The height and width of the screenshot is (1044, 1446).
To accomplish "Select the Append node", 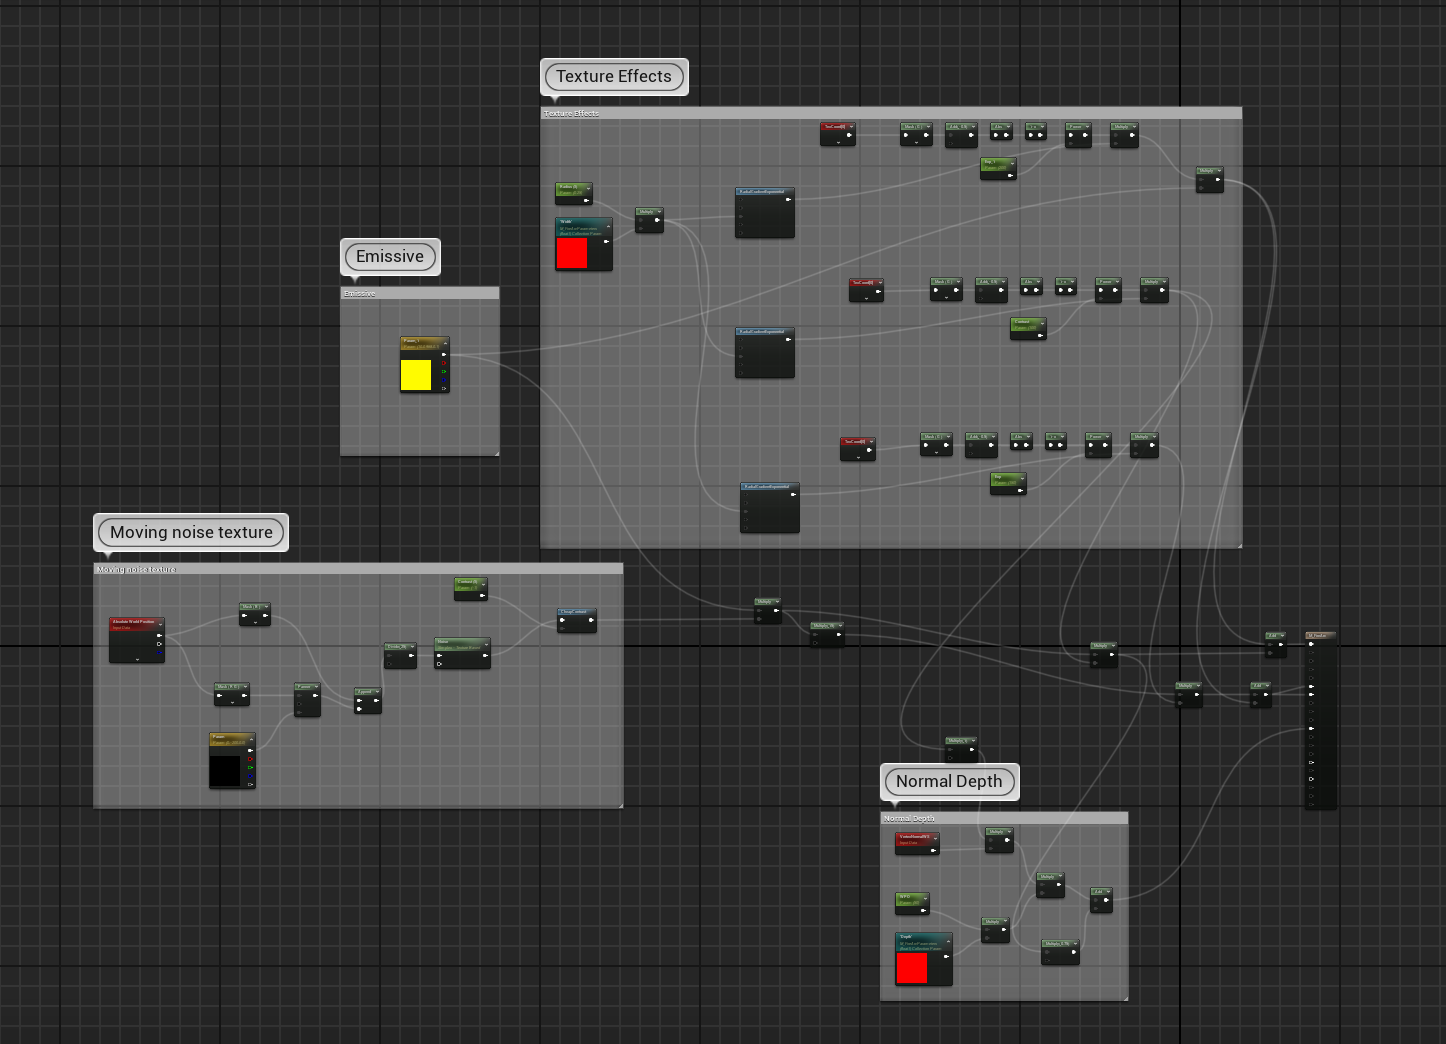I will click(367, 700).
